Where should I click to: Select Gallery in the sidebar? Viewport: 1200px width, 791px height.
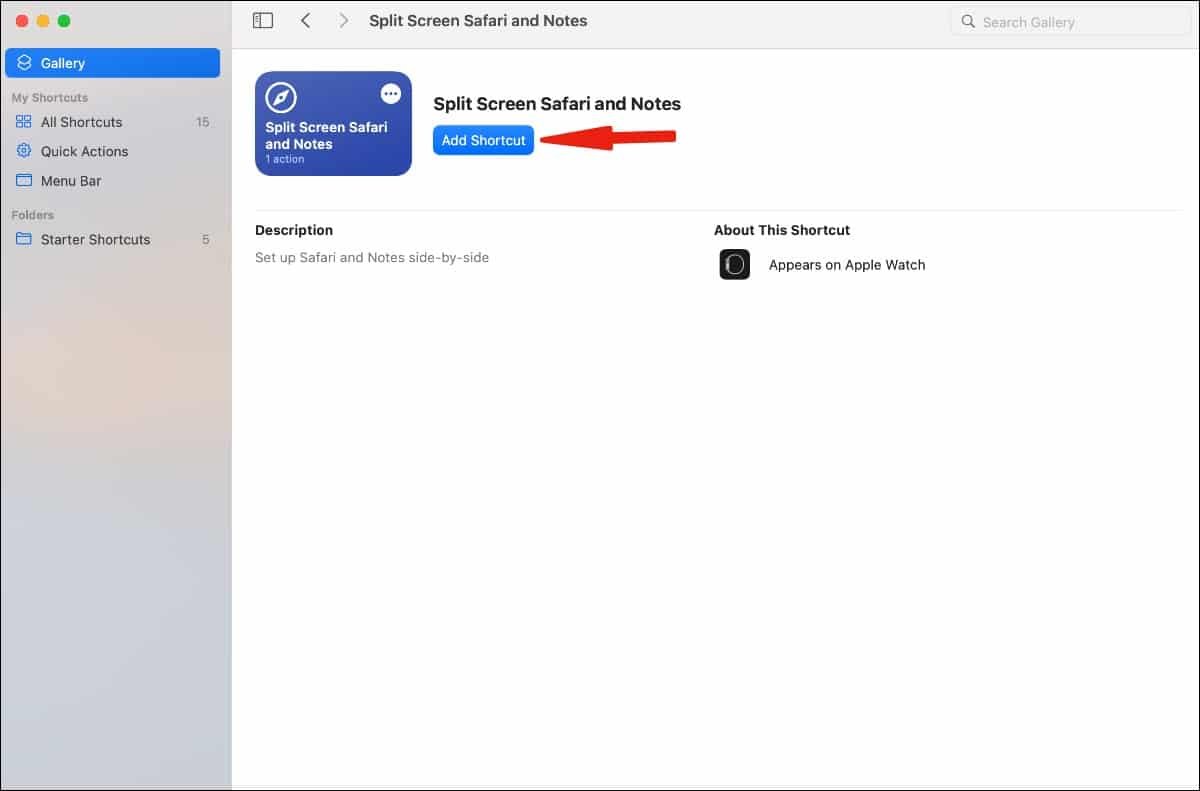[112, 63]
